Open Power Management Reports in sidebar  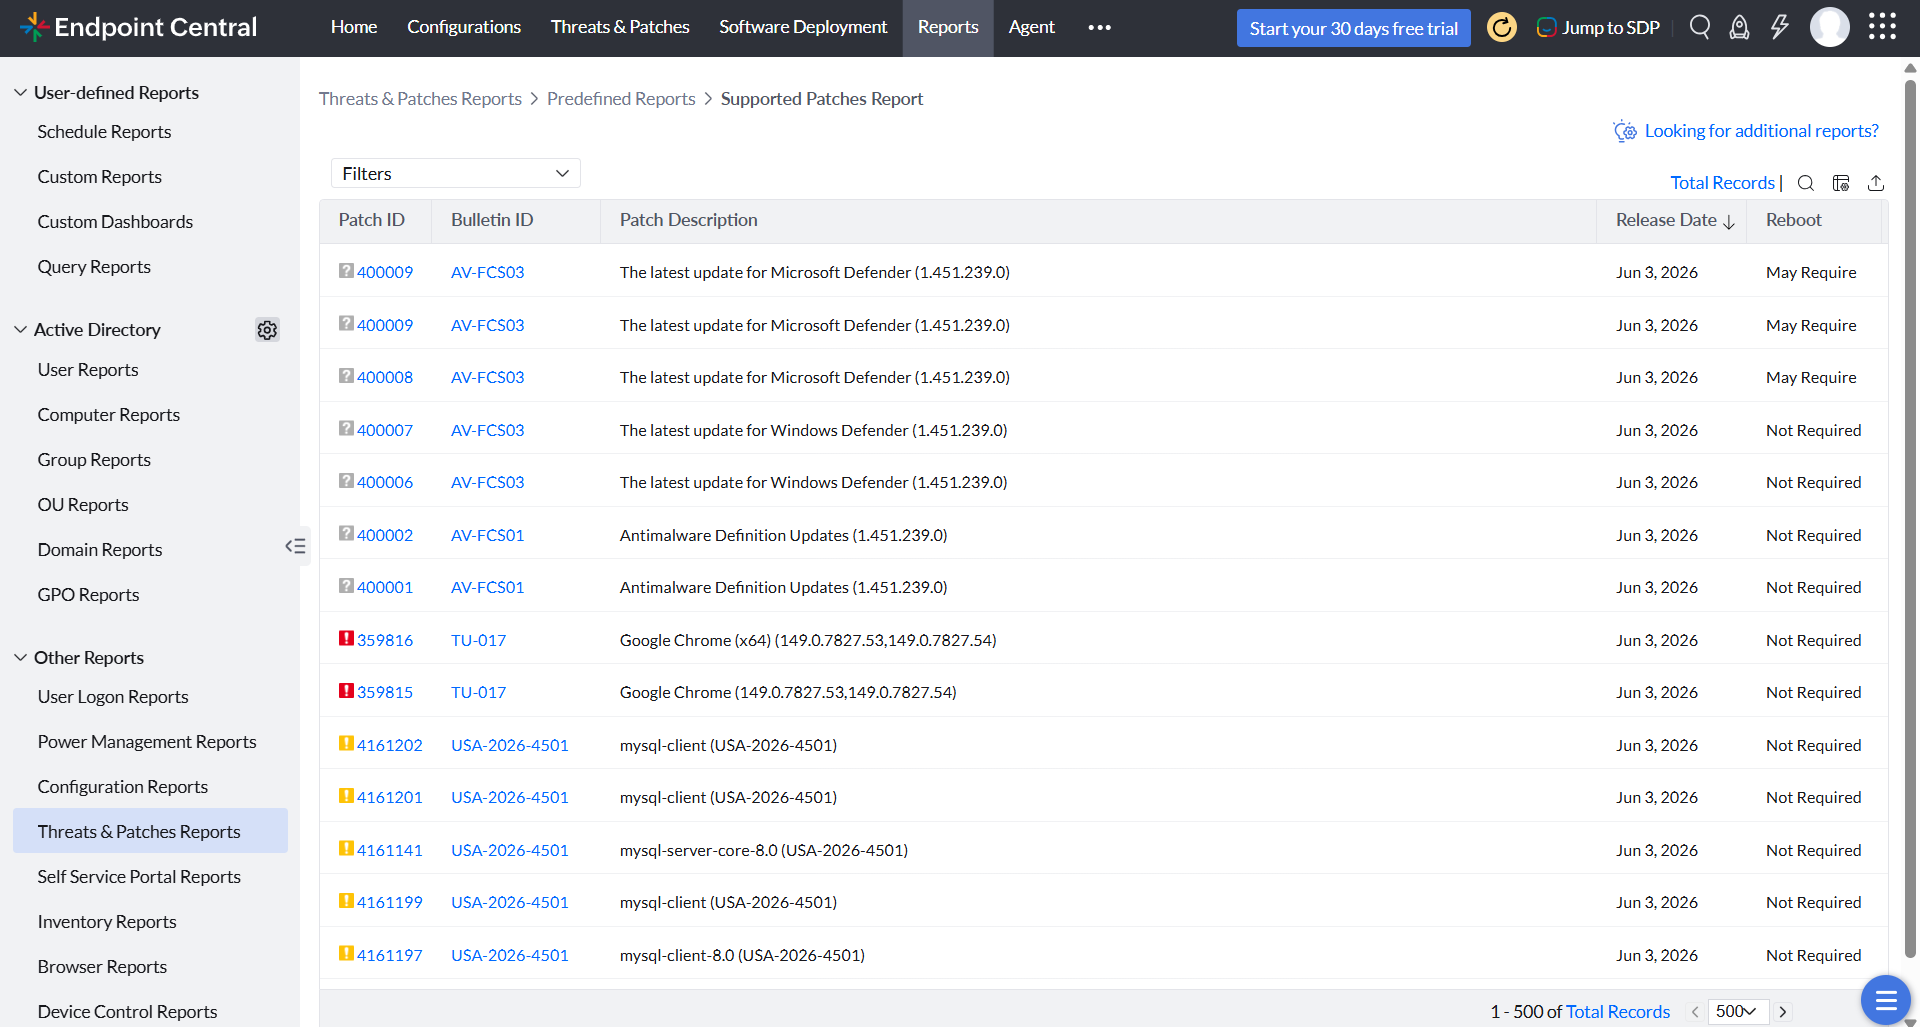pos(147,742)
